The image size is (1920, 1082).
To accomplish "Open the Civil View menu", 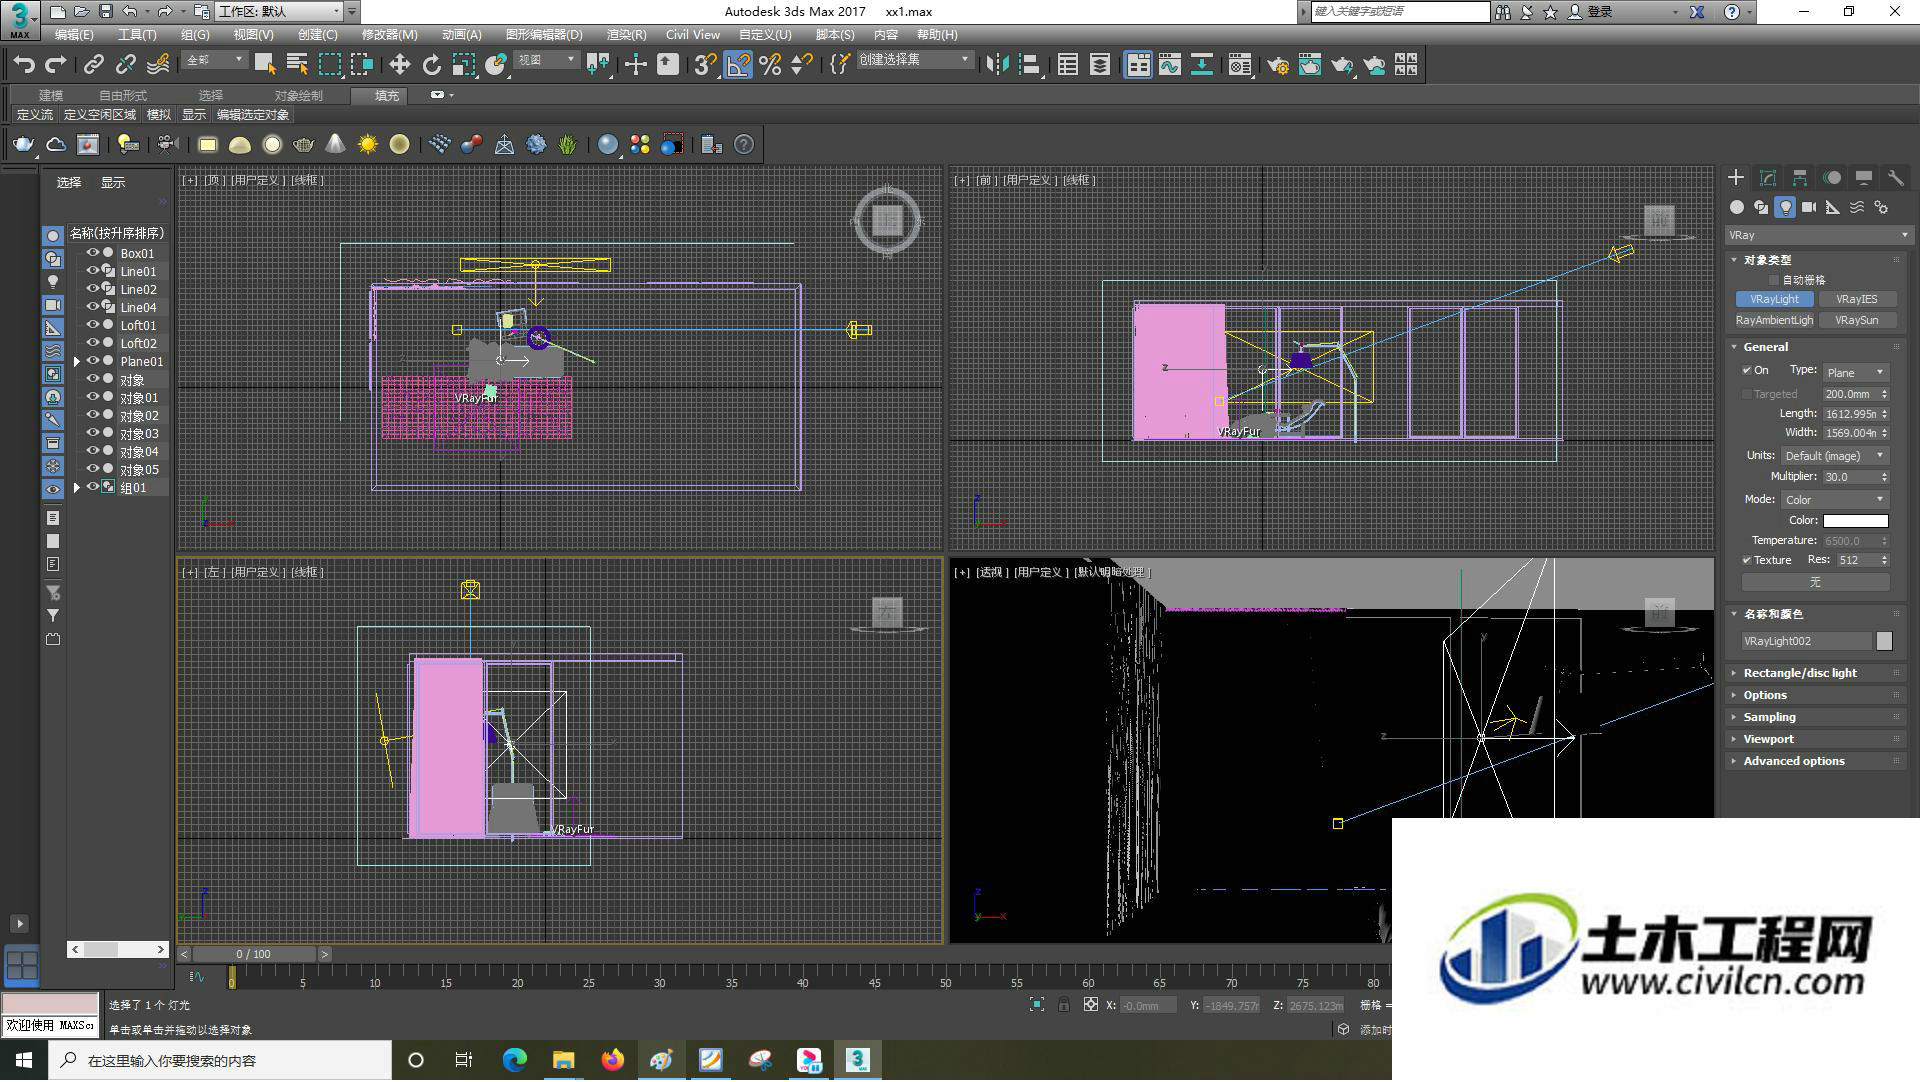I will click(693, 35).
